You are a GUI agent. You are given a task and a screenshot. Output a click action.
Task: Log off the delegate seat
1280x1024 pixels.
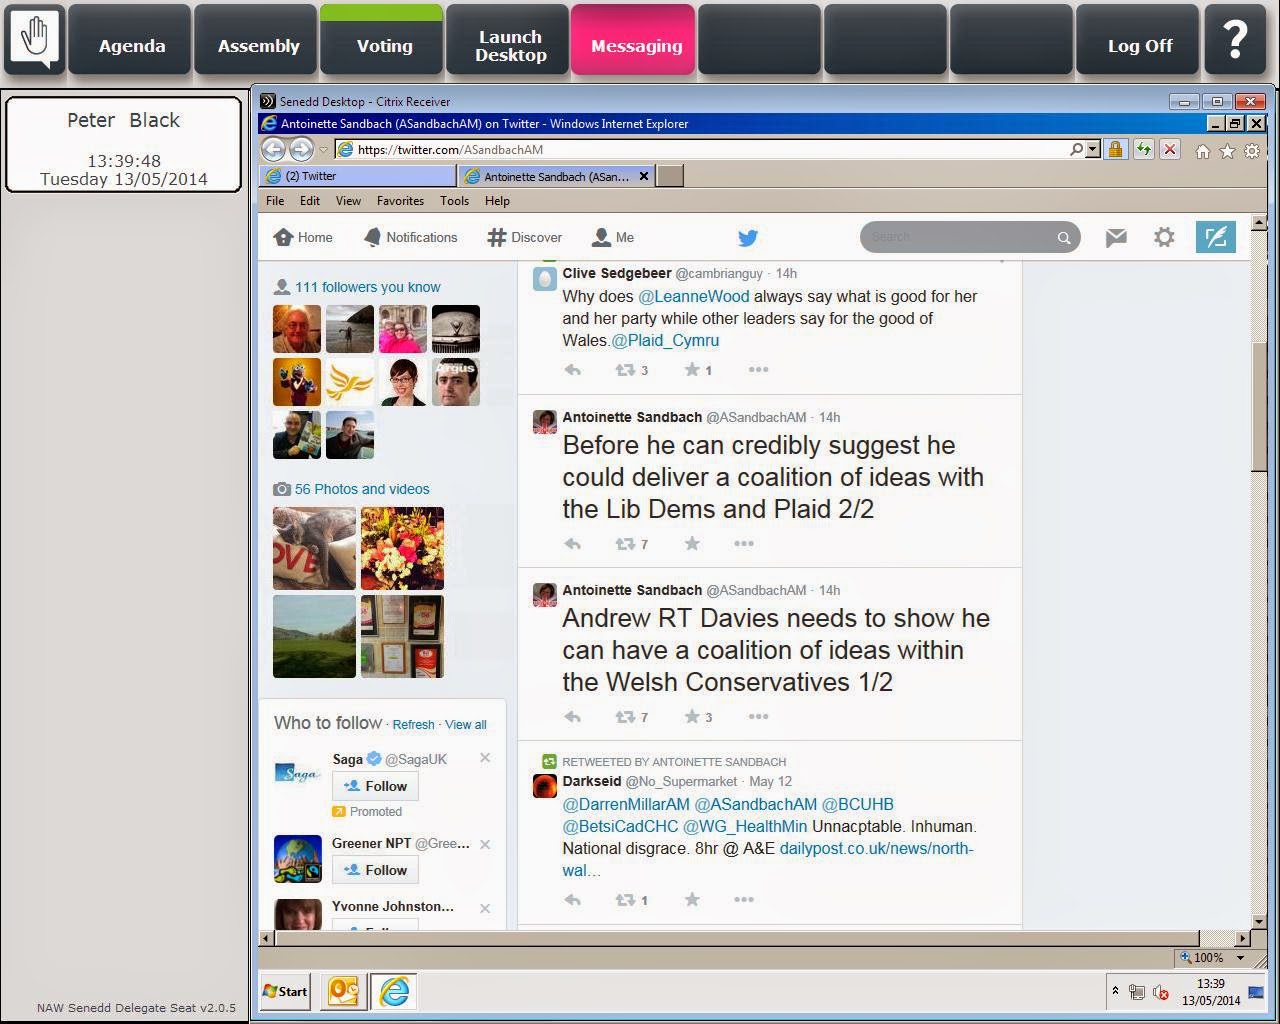click(1140, 40)
